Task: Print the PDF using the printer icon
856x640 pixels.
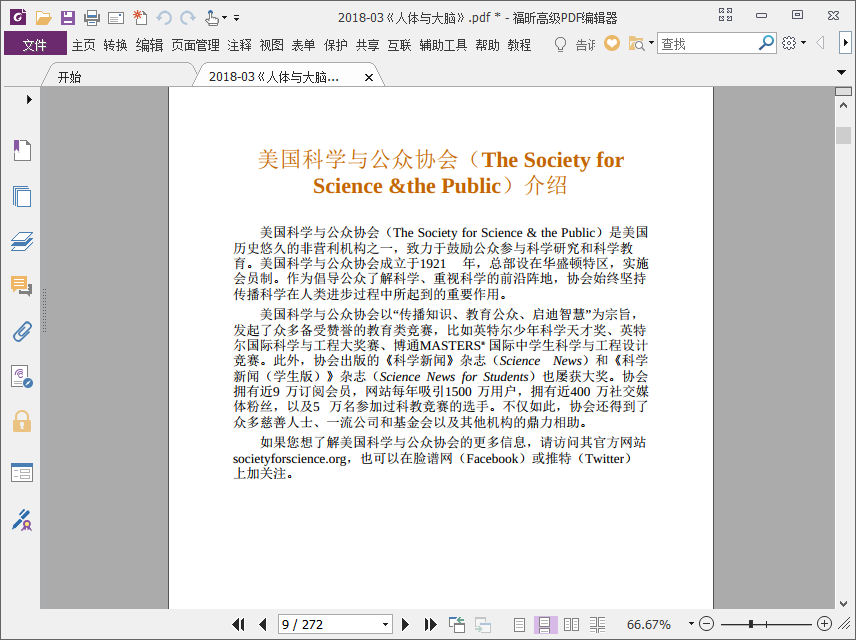Action: 92,18
